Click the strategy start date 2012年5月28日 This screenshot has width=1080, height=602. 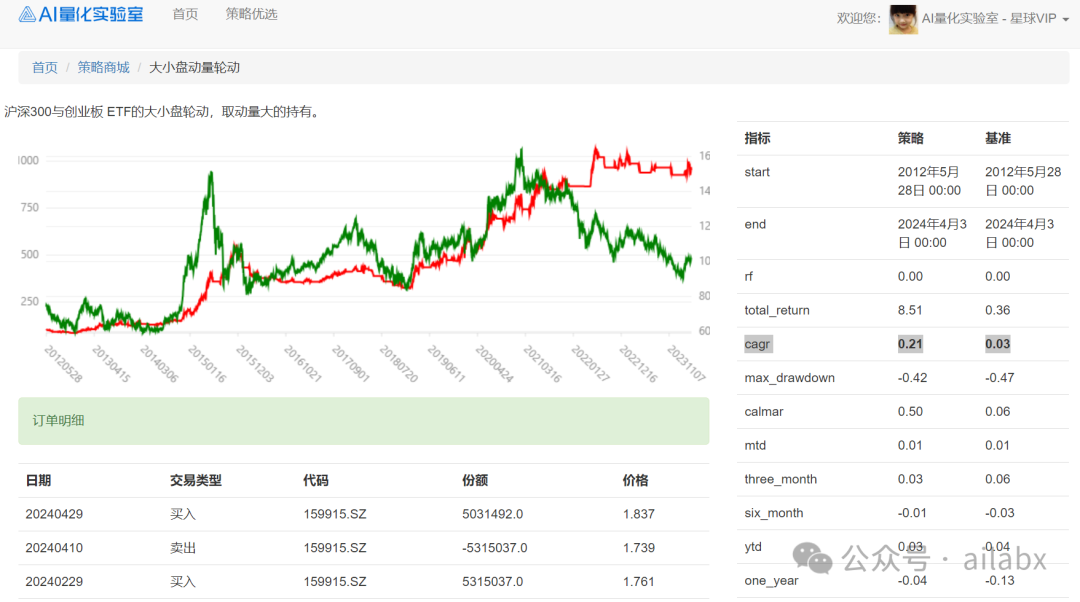coord(929,181)
